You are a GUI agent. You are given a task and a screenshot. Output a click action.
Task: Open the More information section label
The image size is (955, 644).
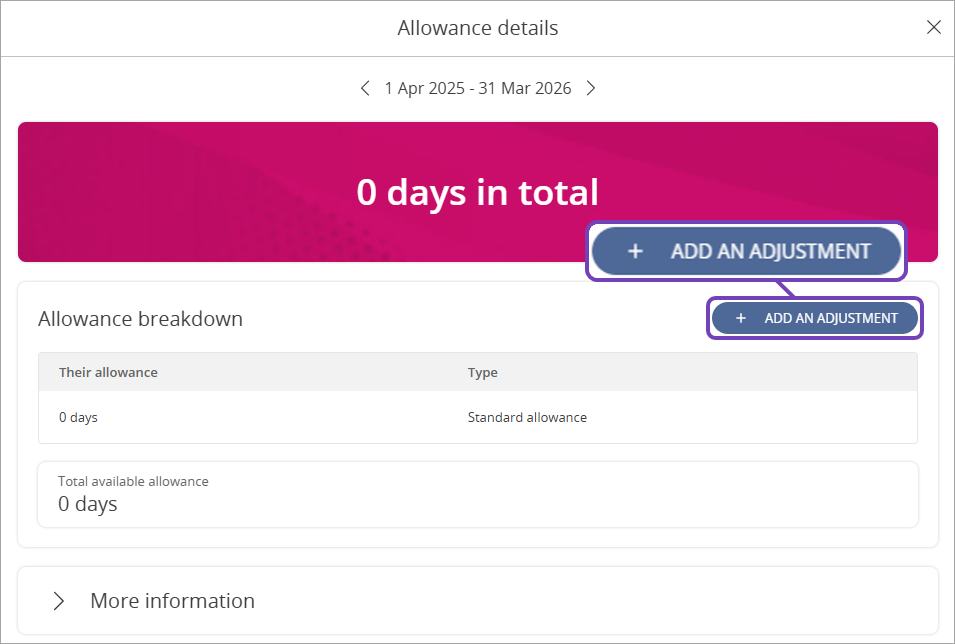[x=172, y=601]
